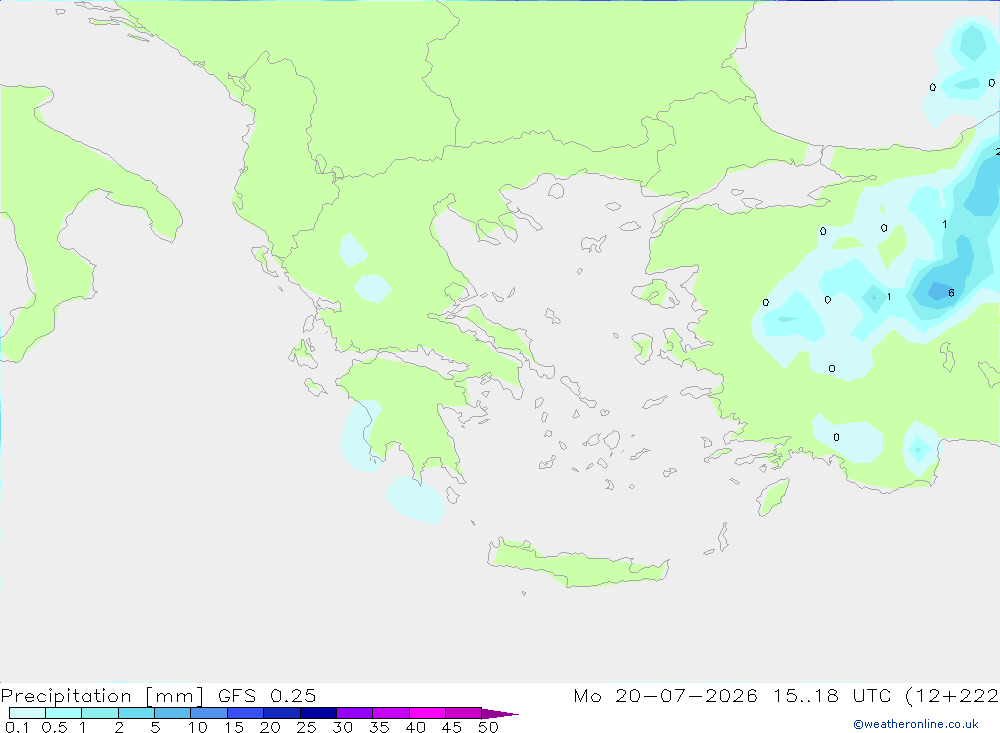Click the '0.1' legend scale number
This screenshot has width=1000, height=733.
pos(17,727)
